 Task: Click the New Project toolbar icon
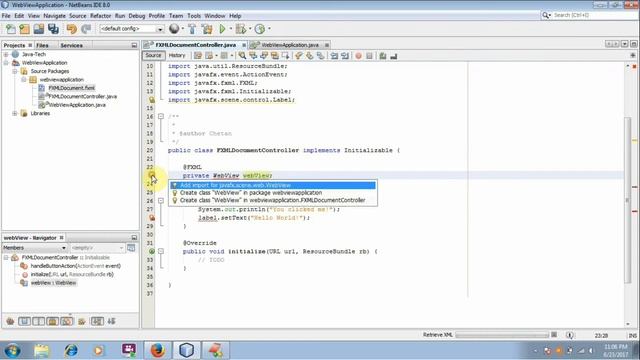point(24,29)
